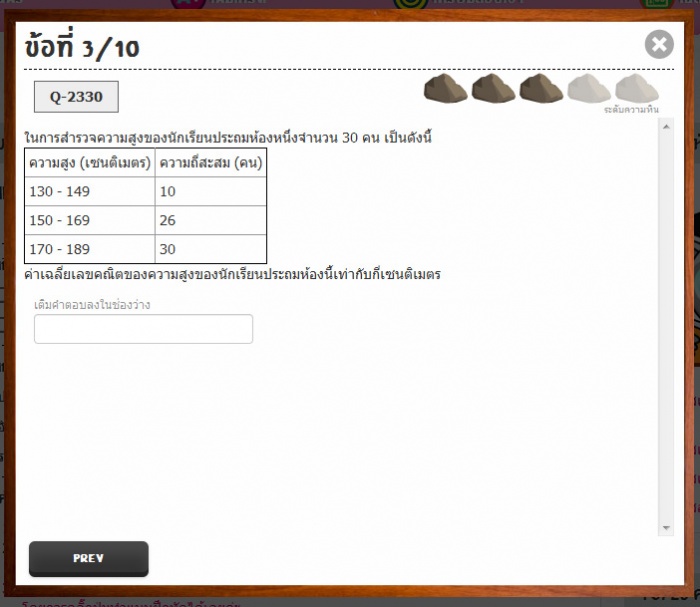Click the ข้อที่ 3/10 question title
700x607 pixels.
[82, 47]
